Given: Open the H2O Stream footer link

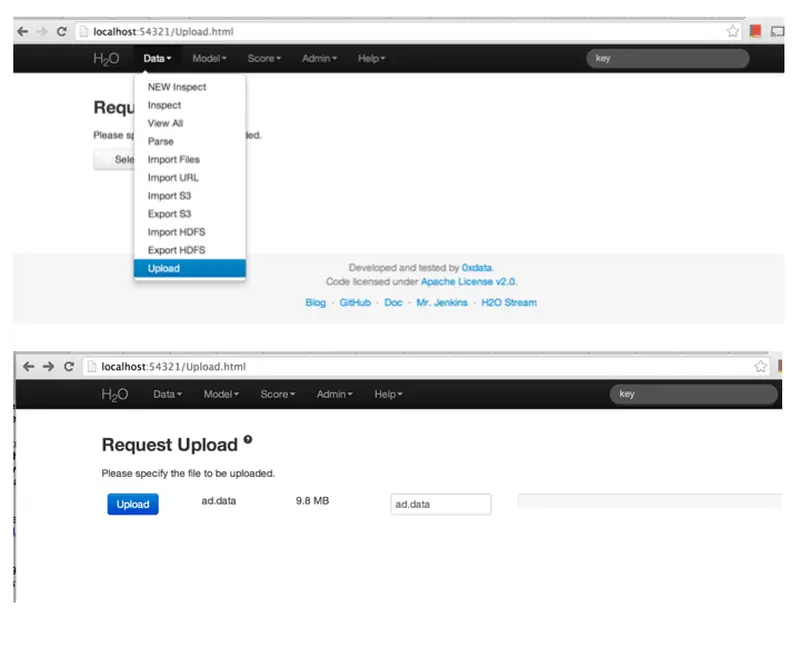Looking at the screenshot, I should pyautogui.click(x=509, y=302).
